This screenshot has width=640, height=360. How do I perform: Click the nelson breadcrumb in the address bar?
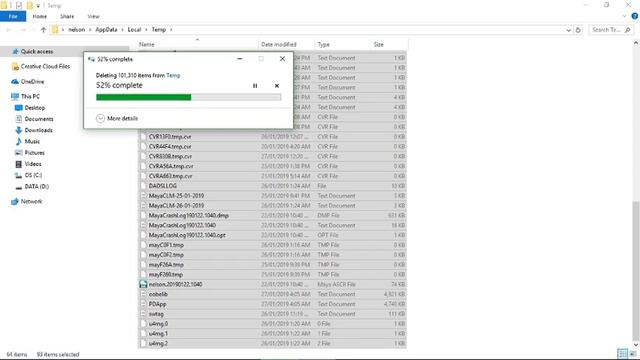76,30
